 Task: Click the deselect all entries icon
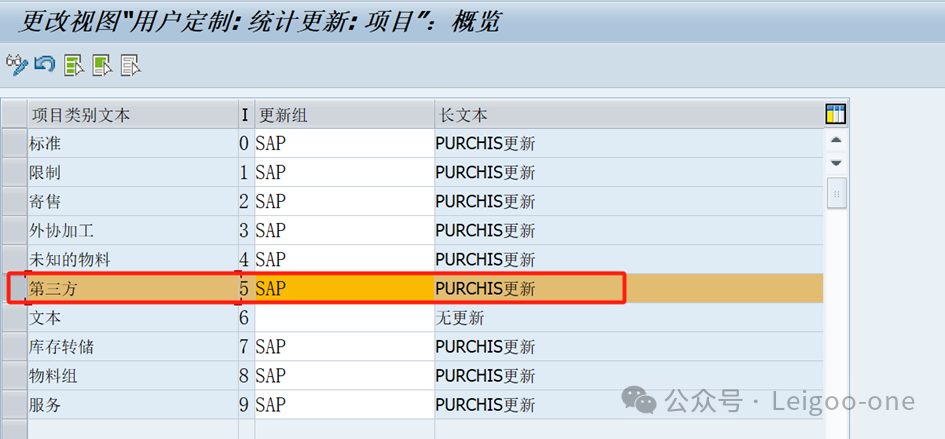[130, 66]
